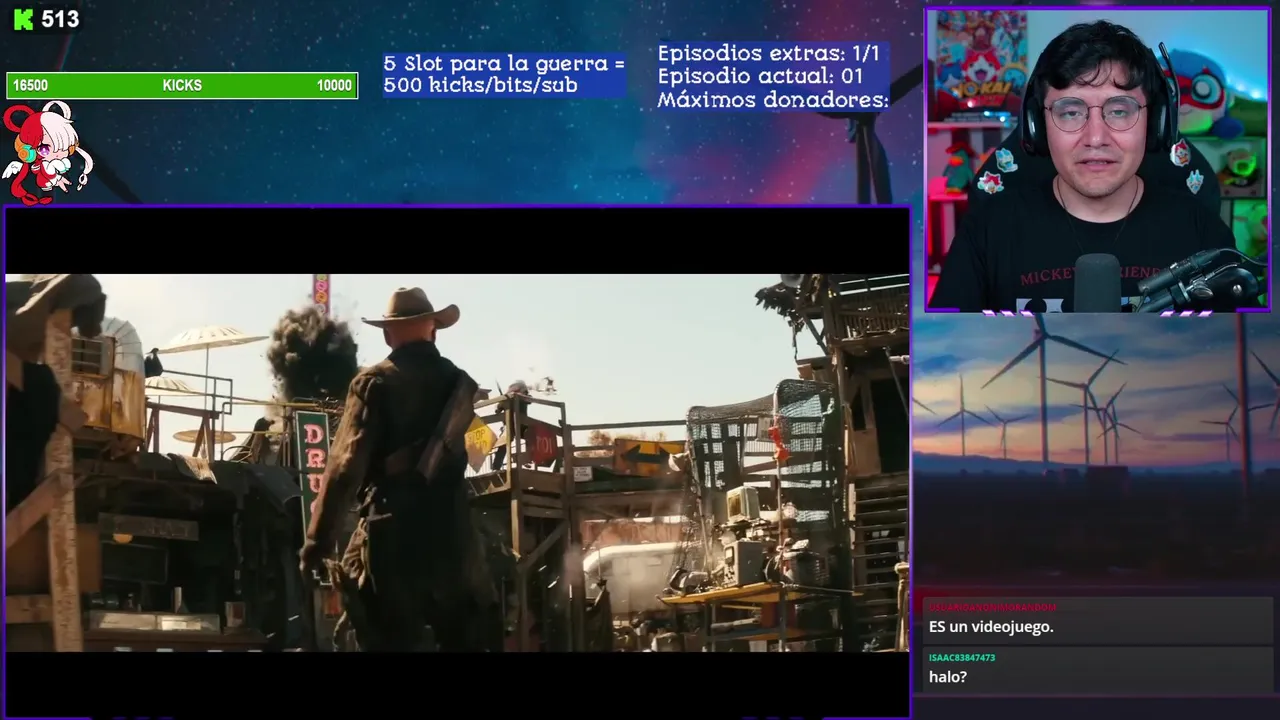
Task: Click the 16500 value on goal bar
Action: [x=30, y=86]
